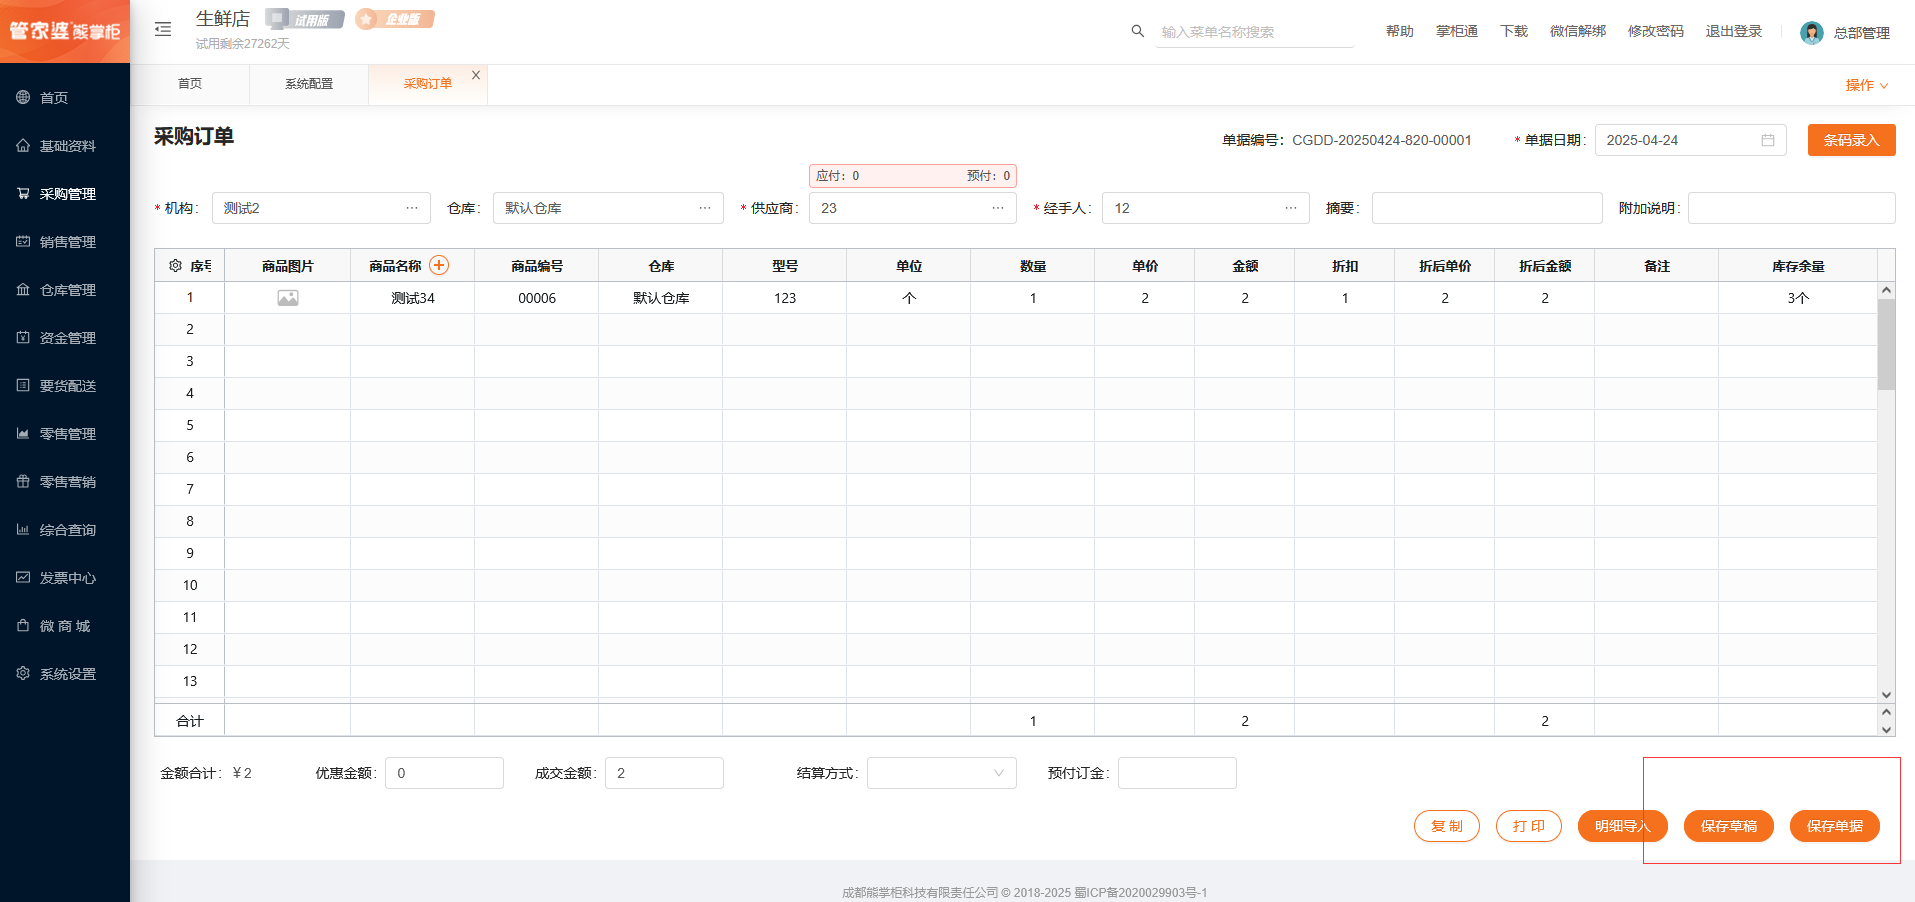This screenshot has width=1915, height=902.
Task: Open 综合查询 in the sidebar
Action: (x=65, y=530)
